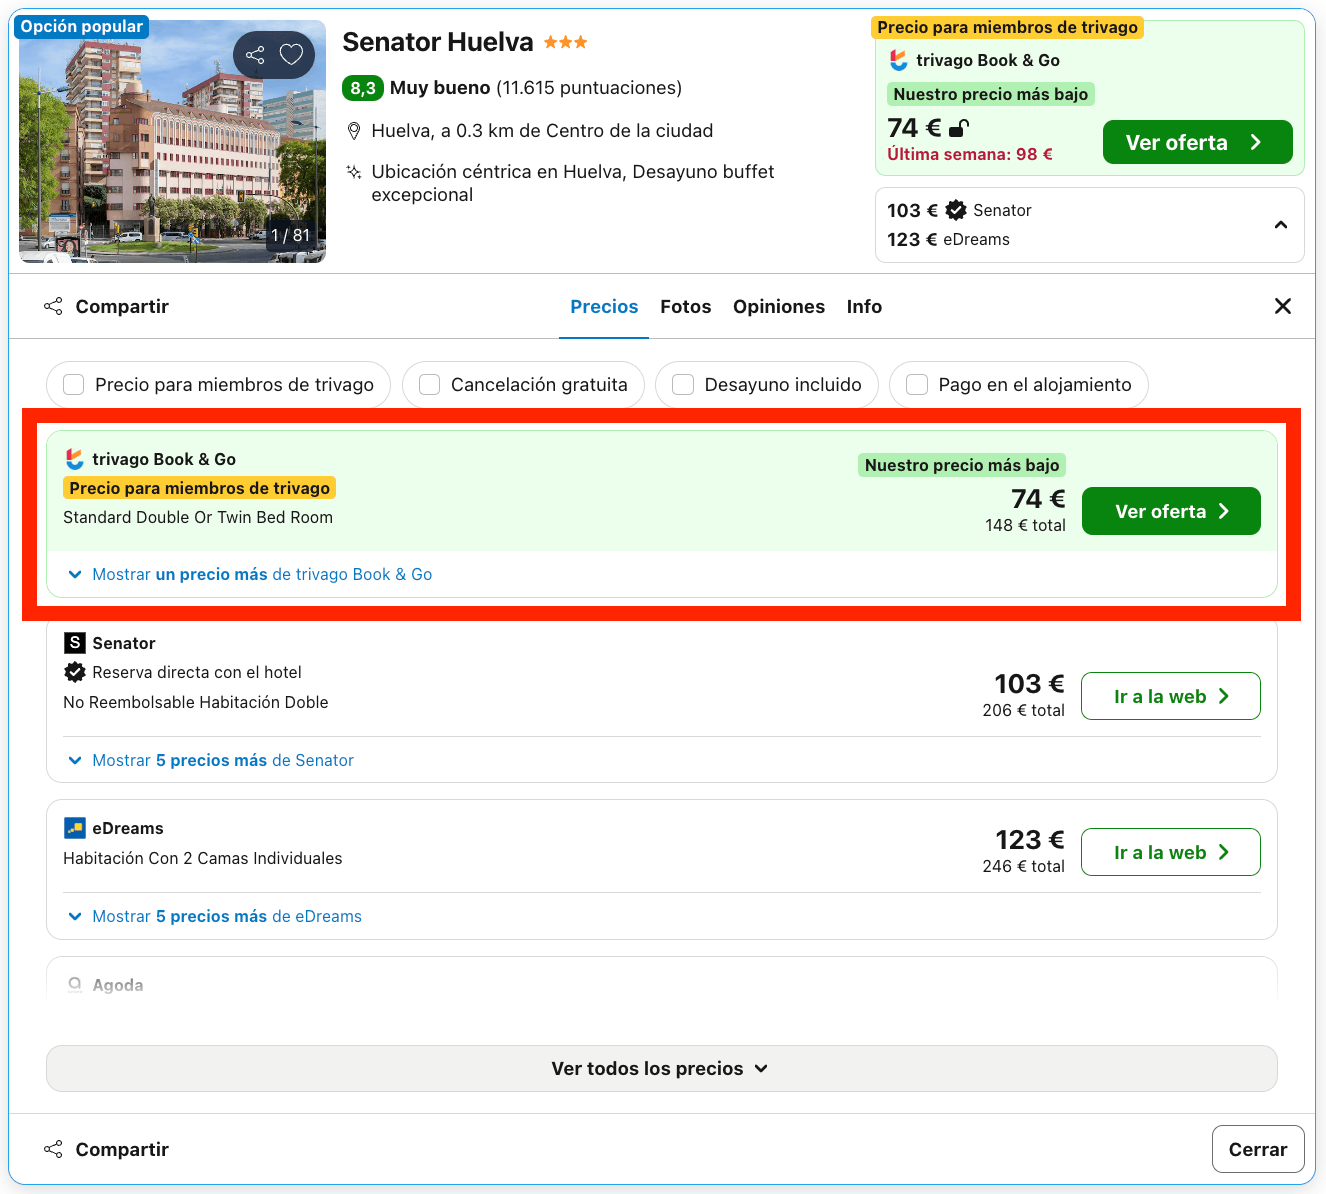This screenshot has height=1194, width=1326.
Task: Click the location pin icon beside Huelva
Action: click(x=353, y=131)
